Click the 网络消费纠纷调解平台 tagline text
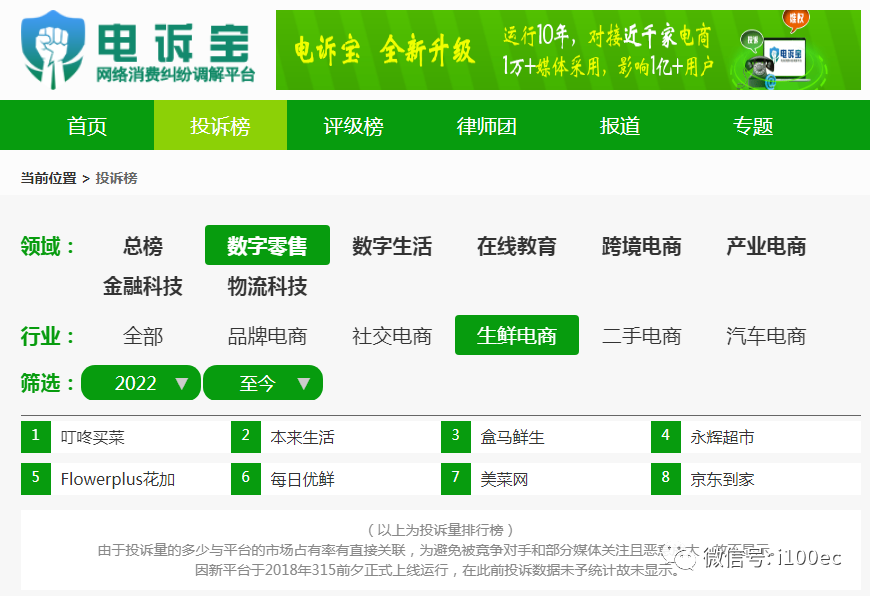Image resolution: width=870 pixels, height=596 pixels. (x=175, y=74)
